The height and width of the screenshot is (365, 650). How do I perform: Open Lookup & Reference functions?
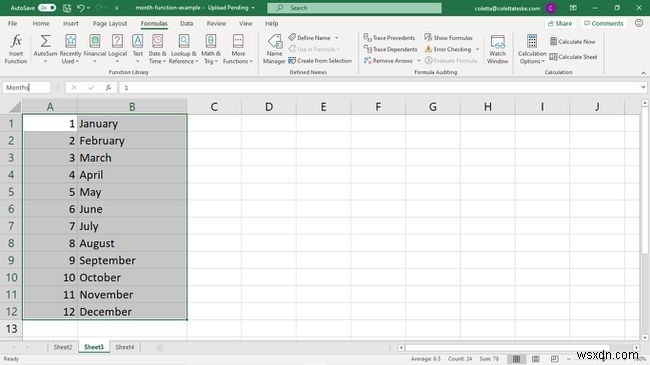[184, 49]
